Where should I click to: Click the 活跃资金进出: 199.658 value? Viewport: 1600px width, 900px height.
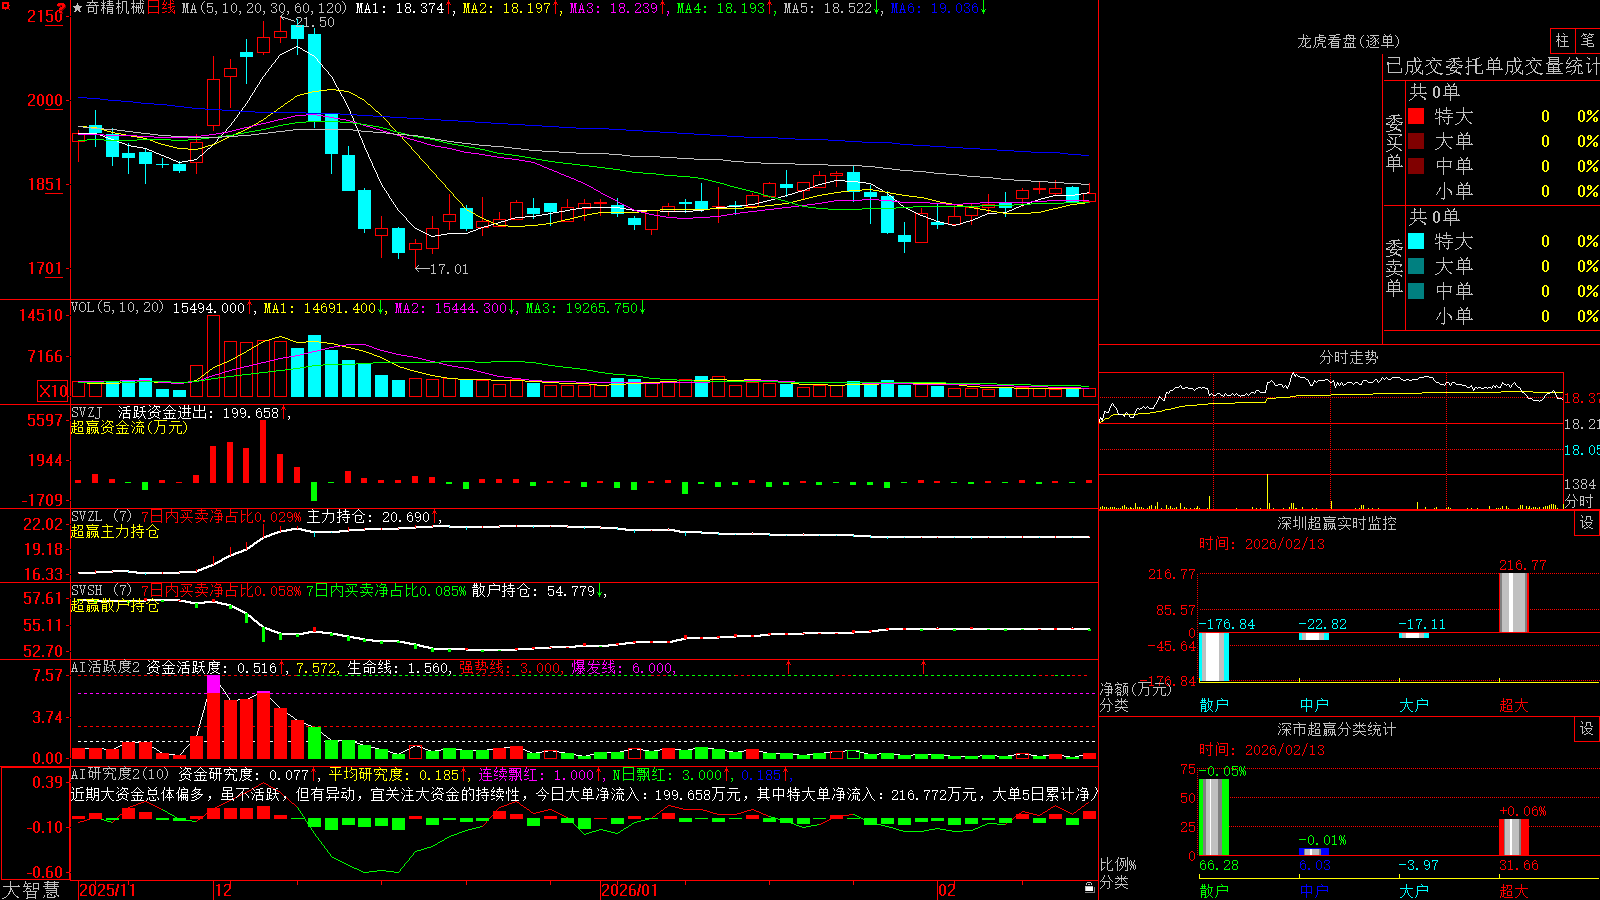pyautogui.click(x=199, y=413)
